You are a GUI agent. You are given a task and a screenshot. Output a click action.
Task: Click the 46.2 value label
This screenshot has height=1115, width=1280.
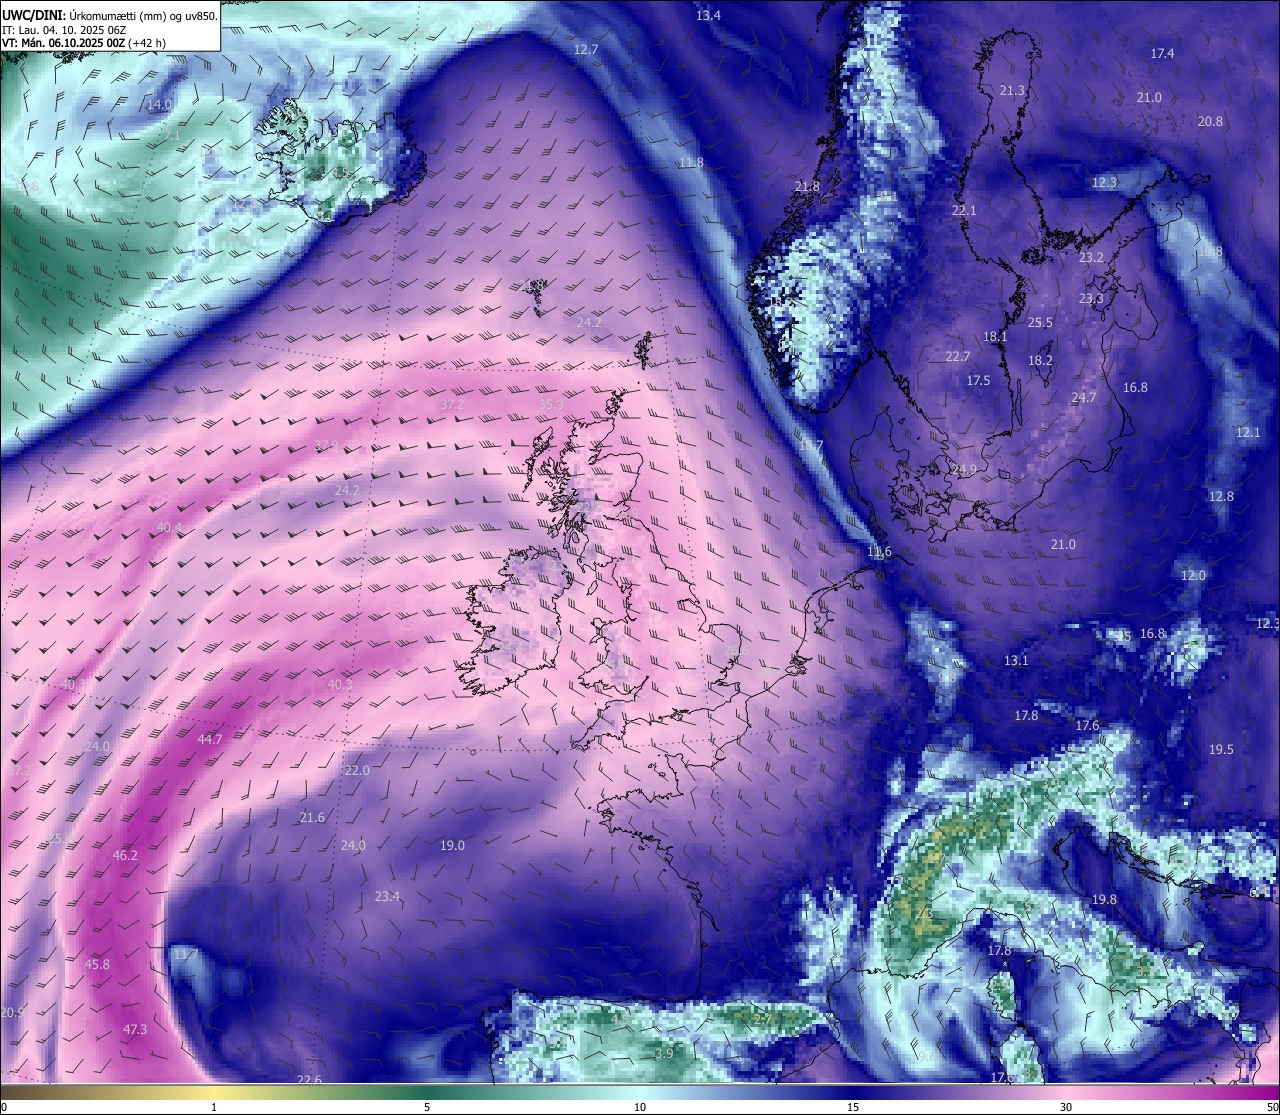click(125, 855)
